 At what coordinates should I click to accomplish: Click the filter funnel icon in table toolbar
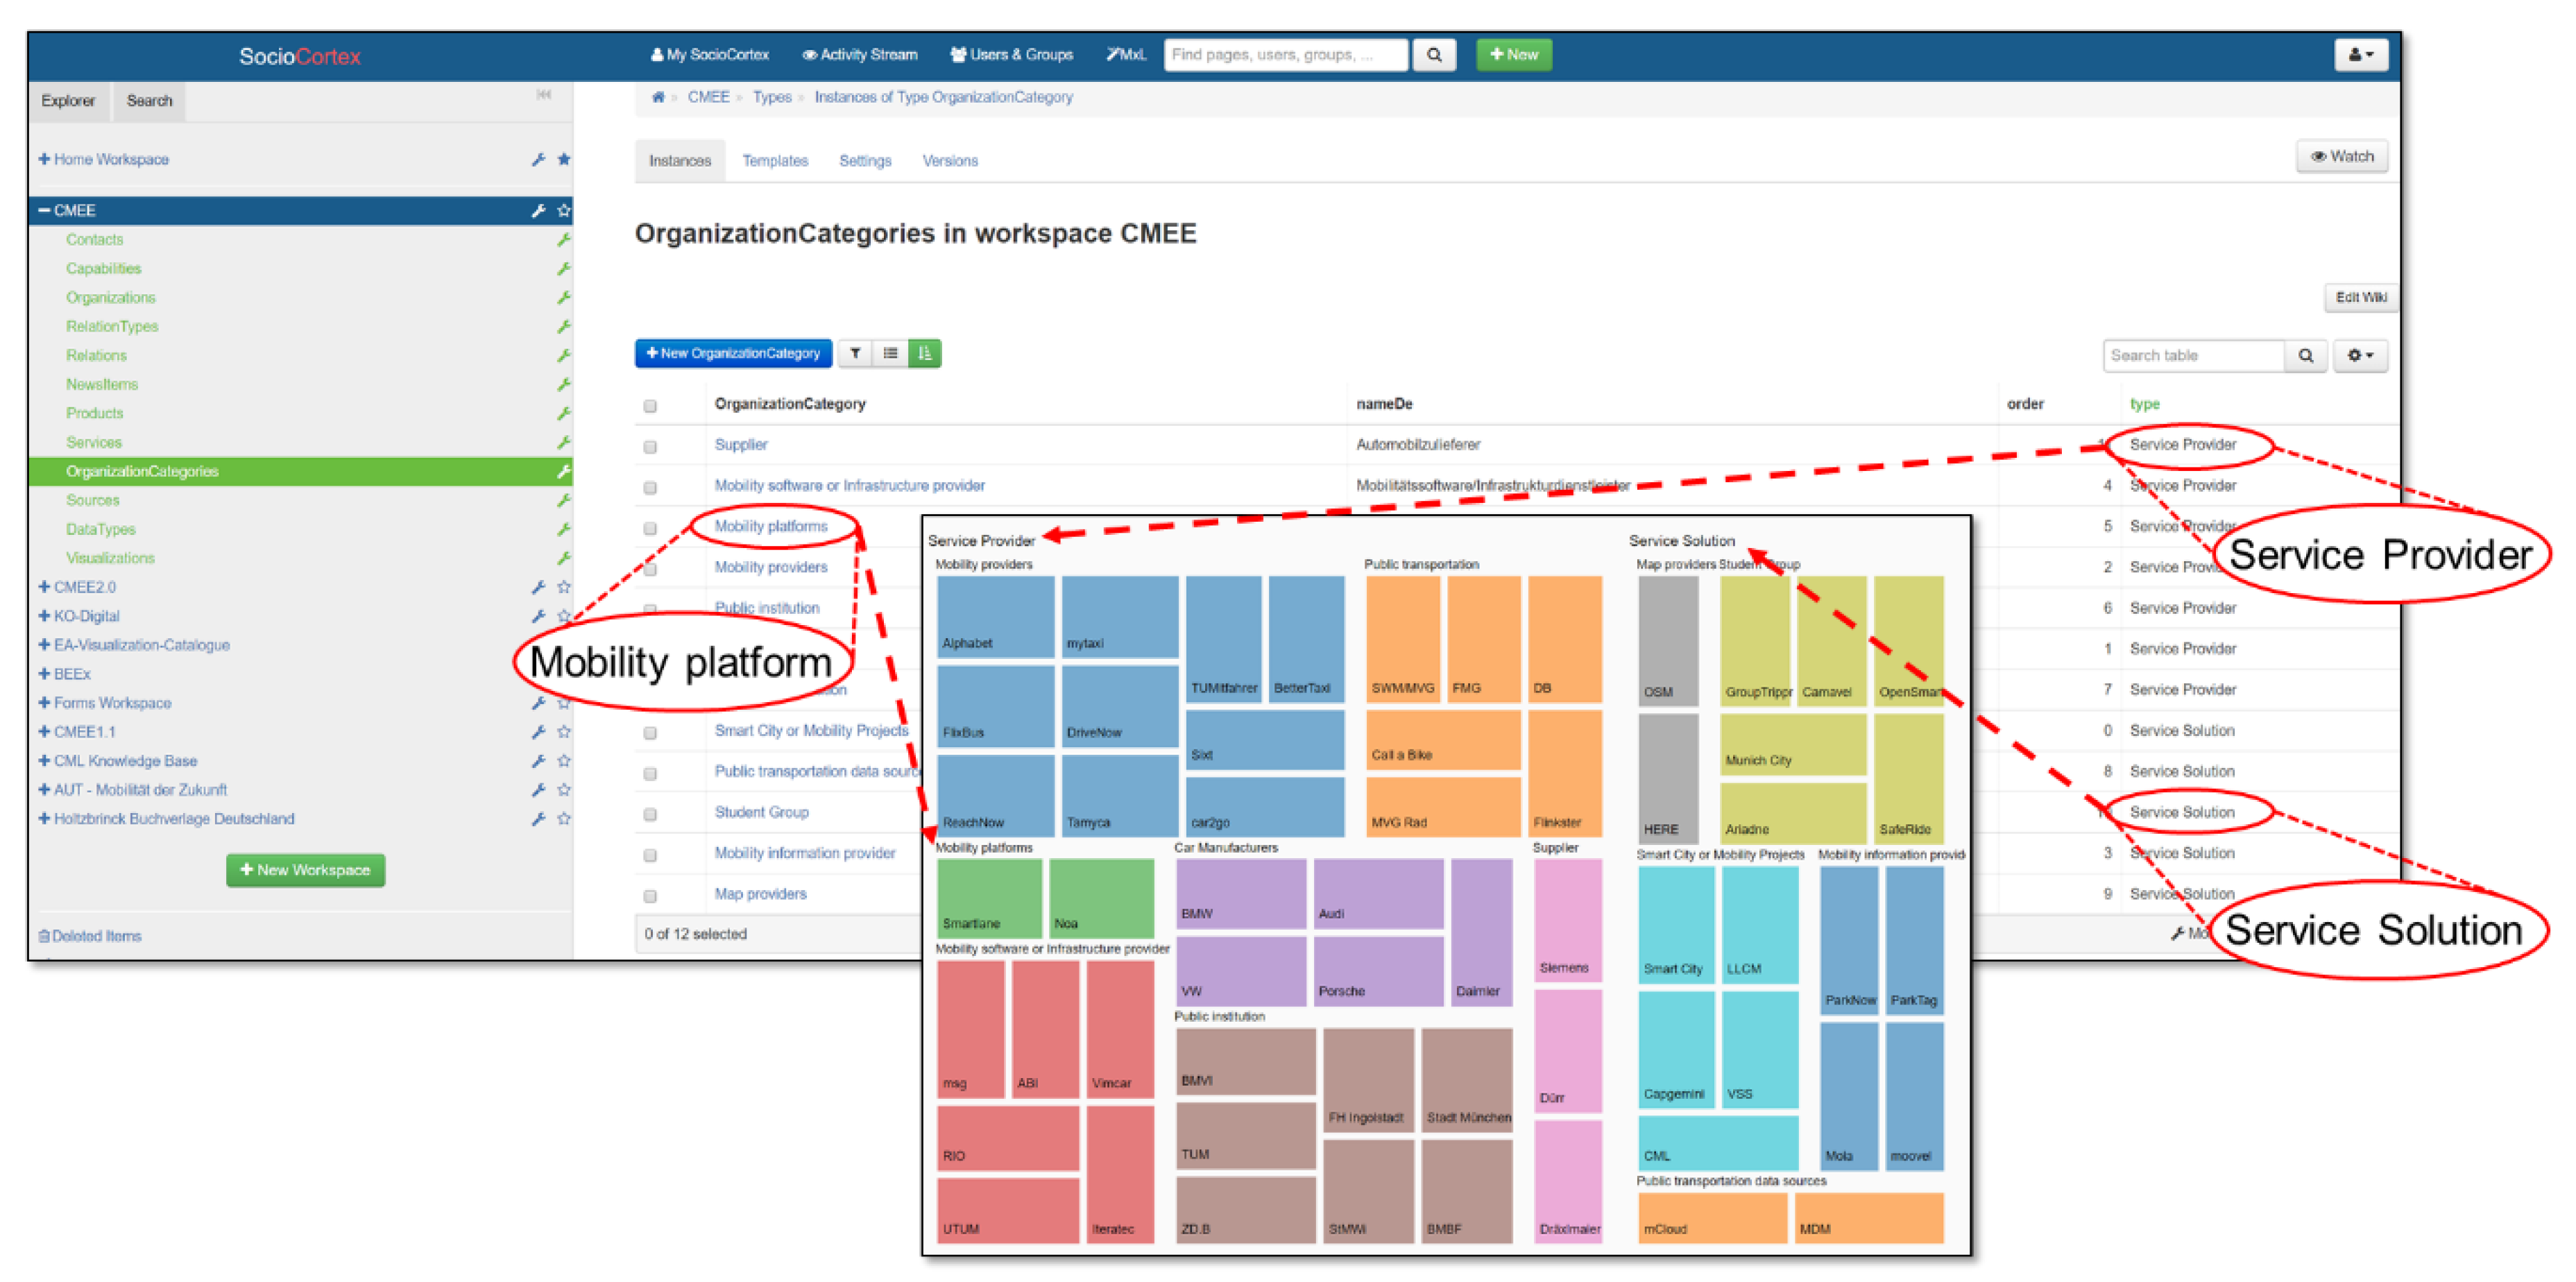click(x=855, y=353)
